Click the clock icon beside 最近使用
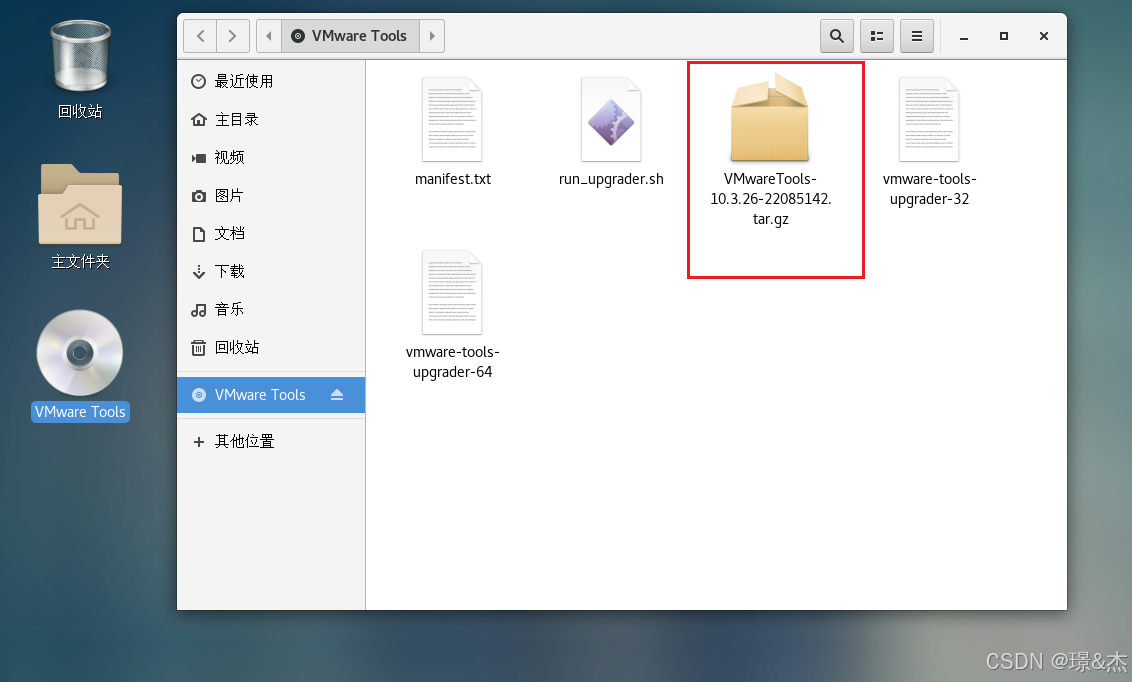 pos(199,82)
